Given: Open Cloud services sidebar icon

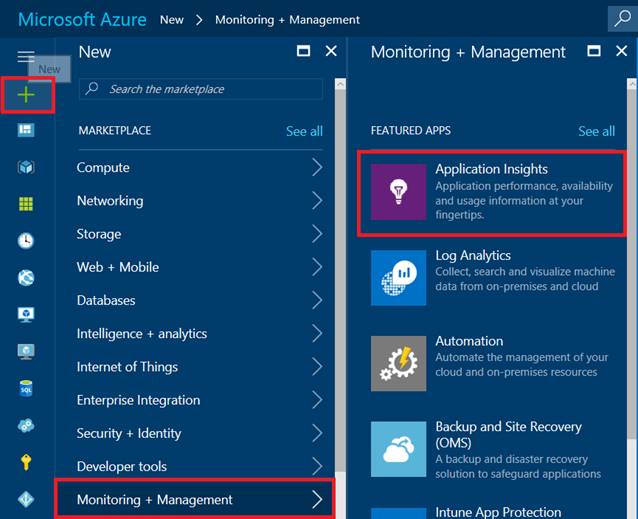Looking at the screenshot, I should coord(26,425).
